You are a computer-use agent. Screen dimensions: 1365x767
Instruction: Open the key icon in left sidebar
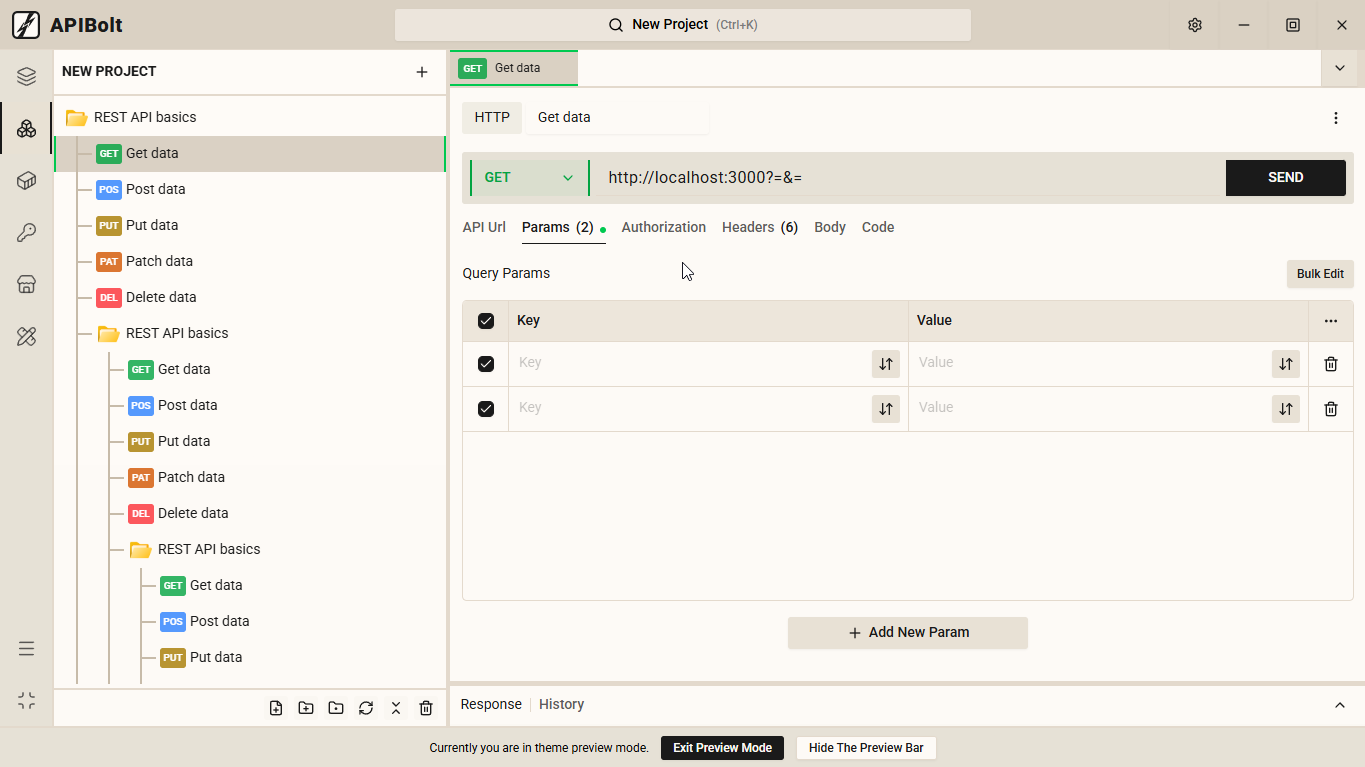click(x=27, y=233)
